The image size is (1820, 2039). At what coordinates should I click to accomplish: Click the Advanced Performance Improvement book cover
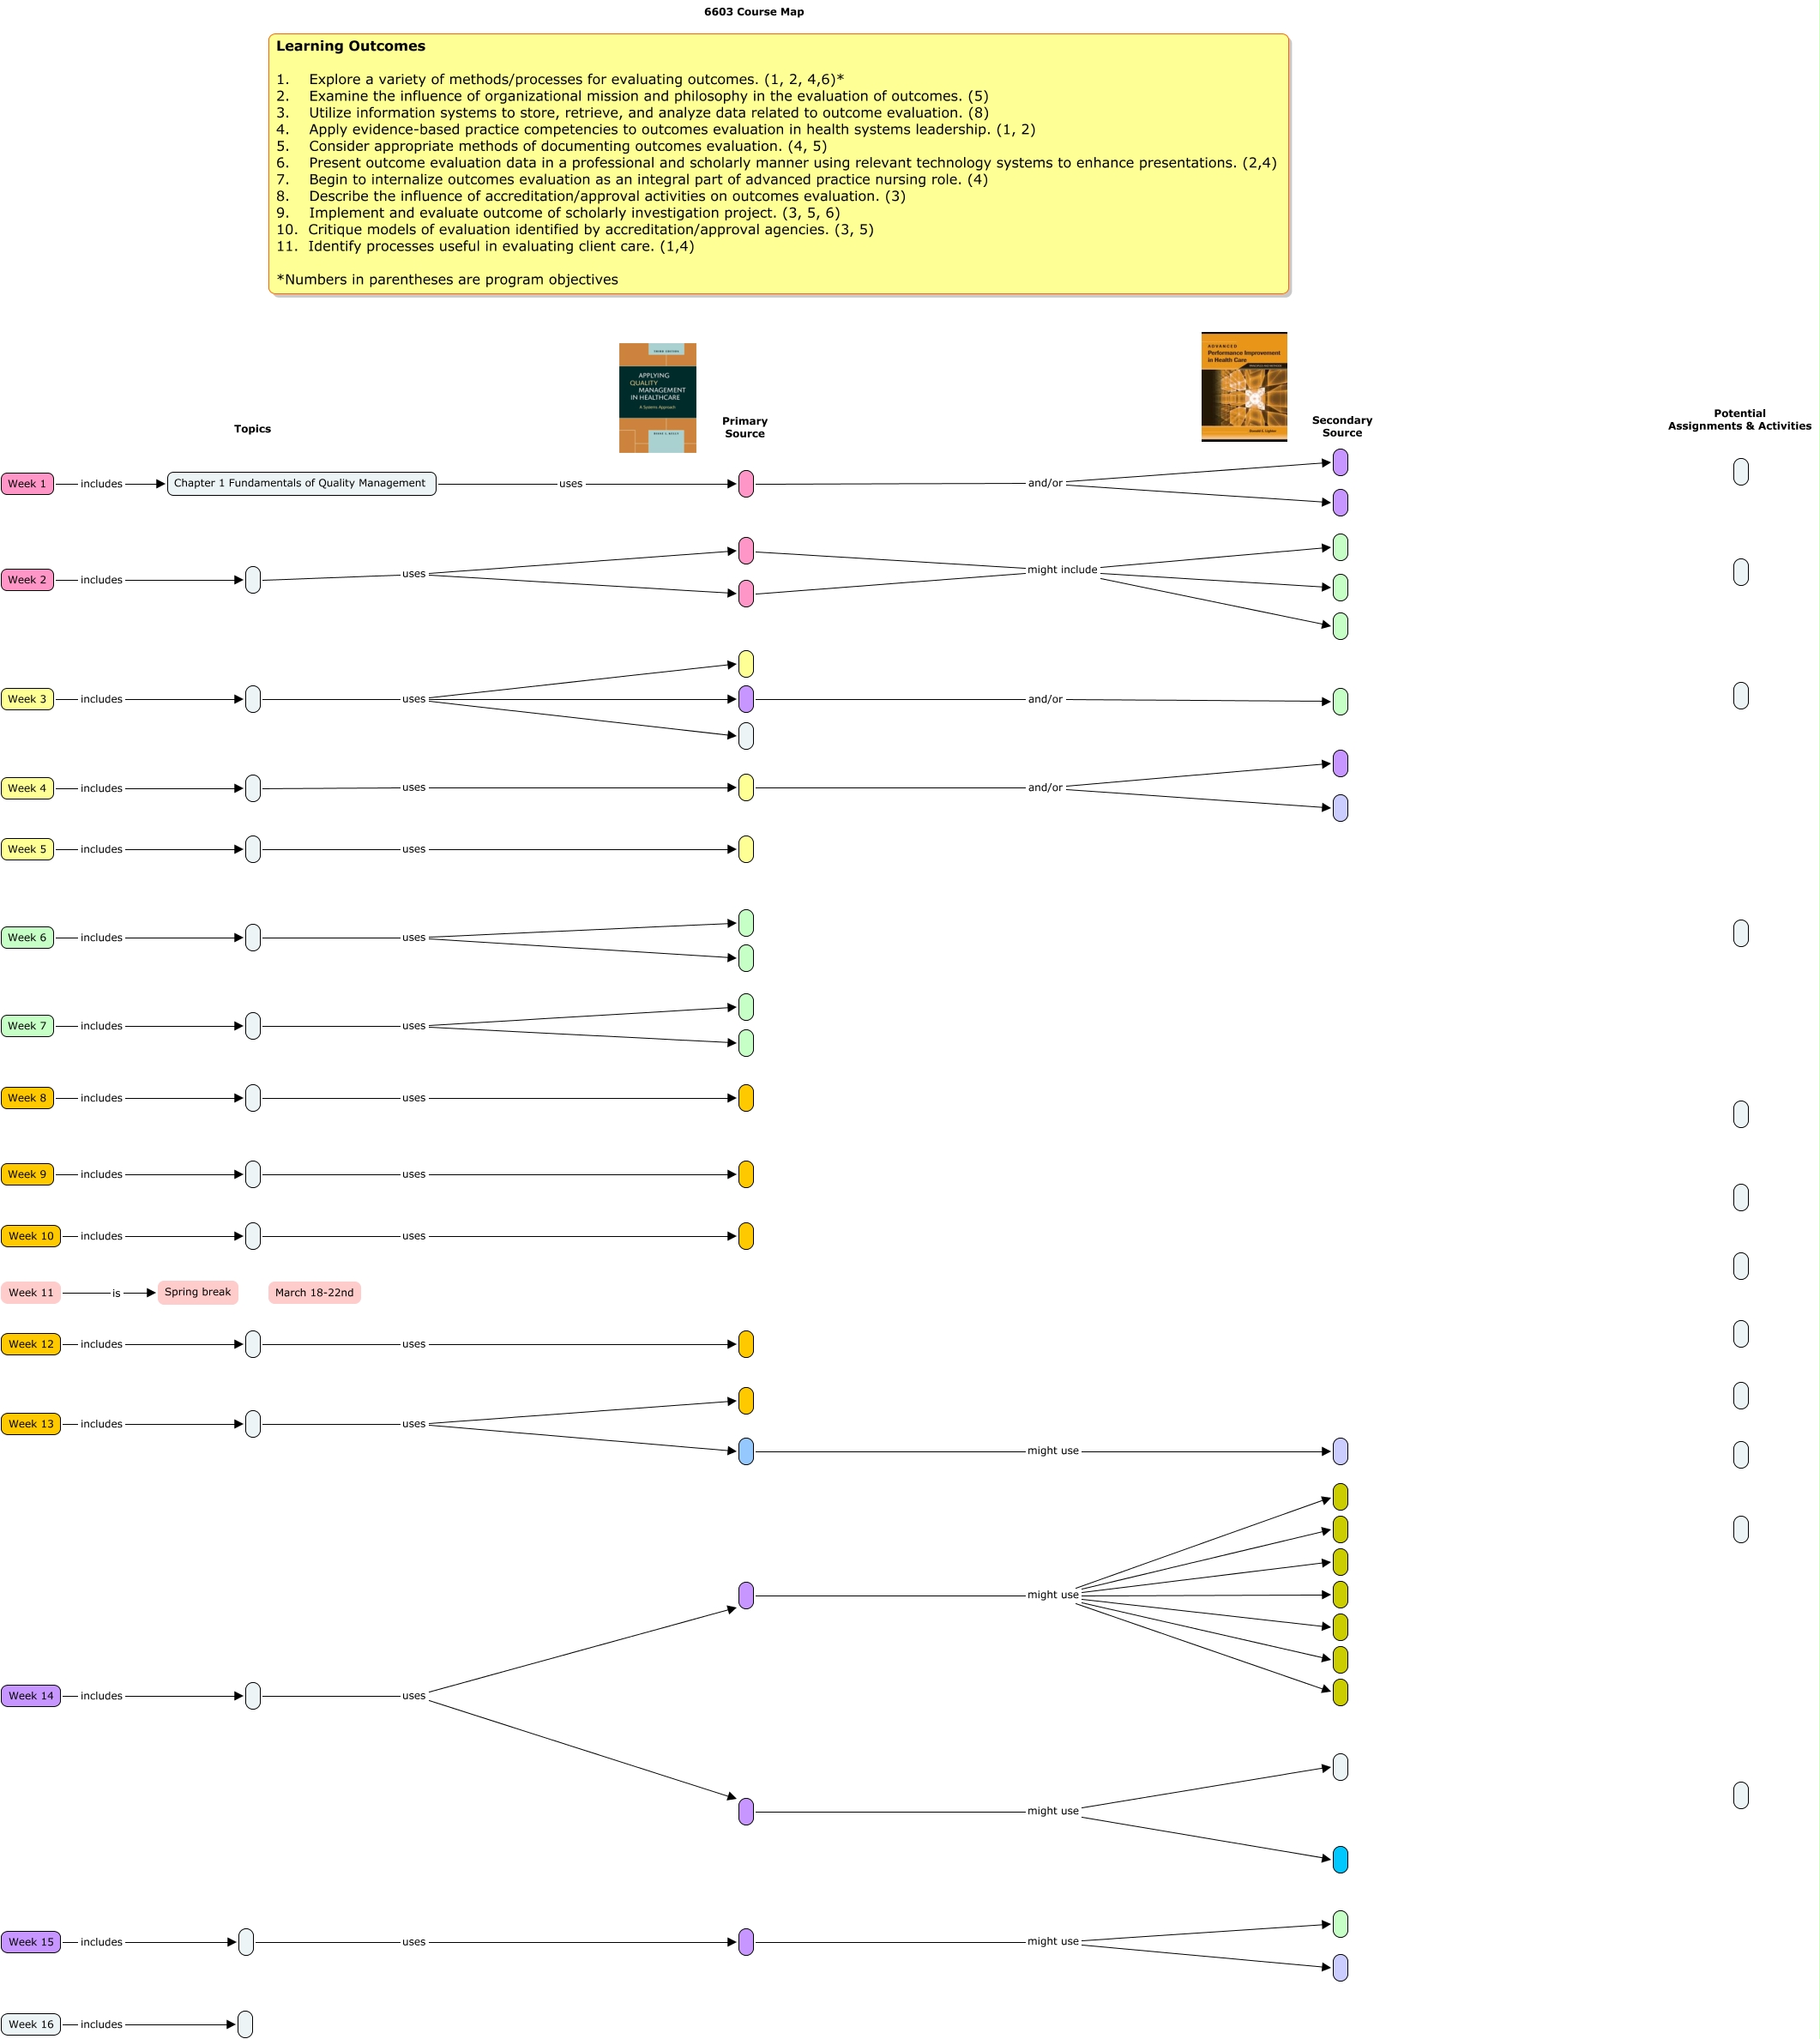[x=1244, y=387]
